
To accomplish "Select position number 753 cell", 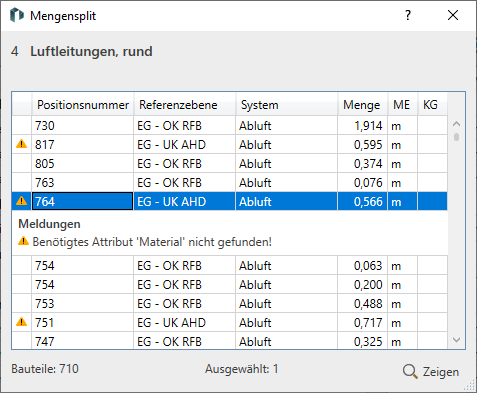I will [83, 304].
